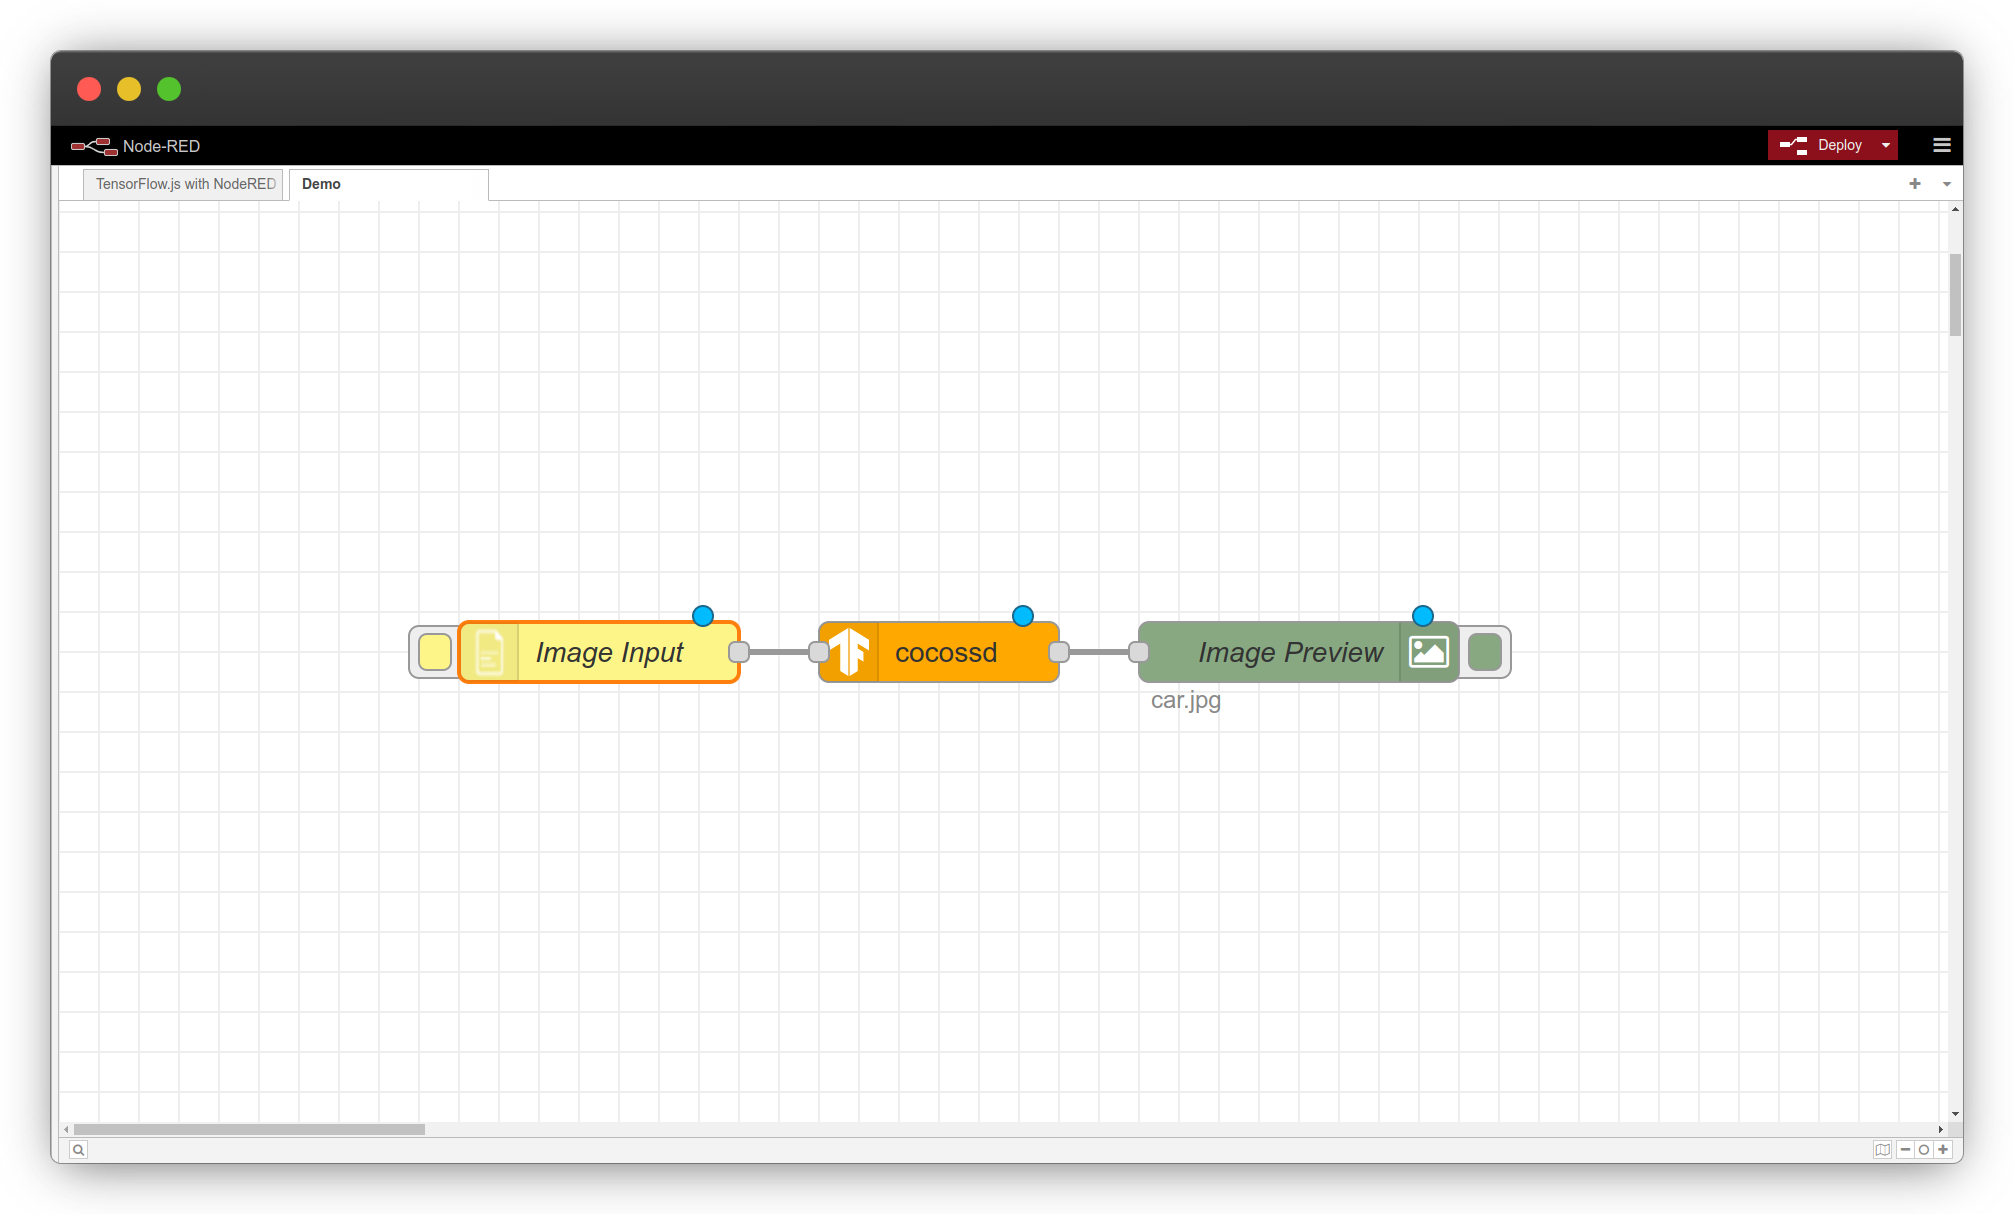Select the Image Preview node label

click(x=1290, y=652)
